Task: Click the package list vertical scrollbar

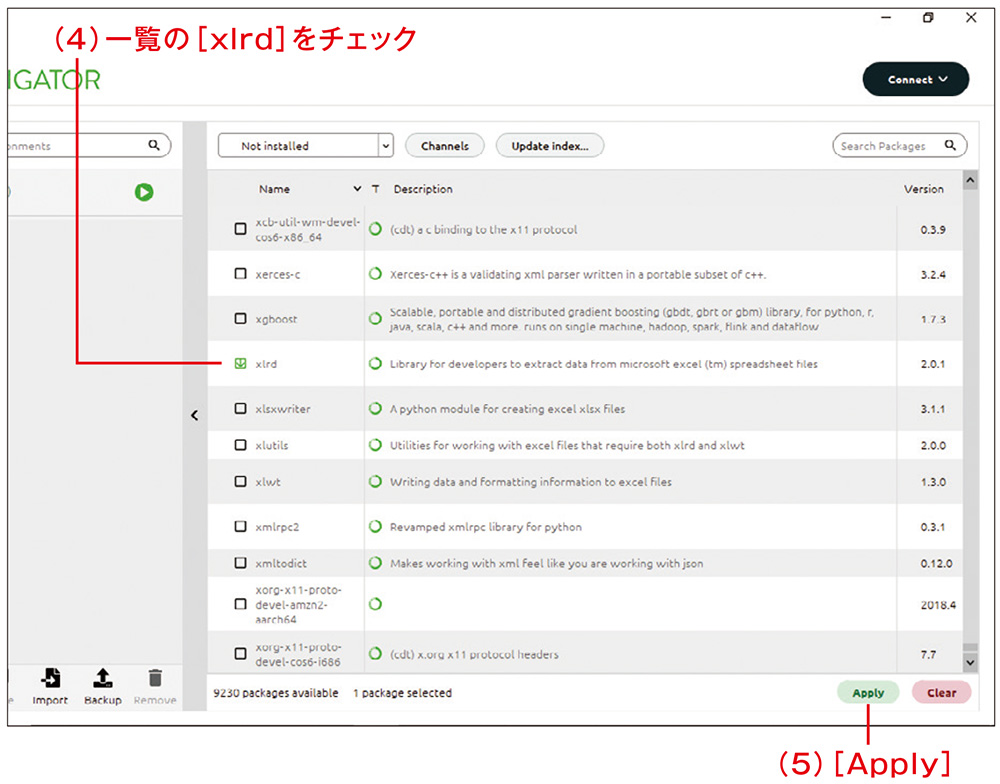Action: 969,420
